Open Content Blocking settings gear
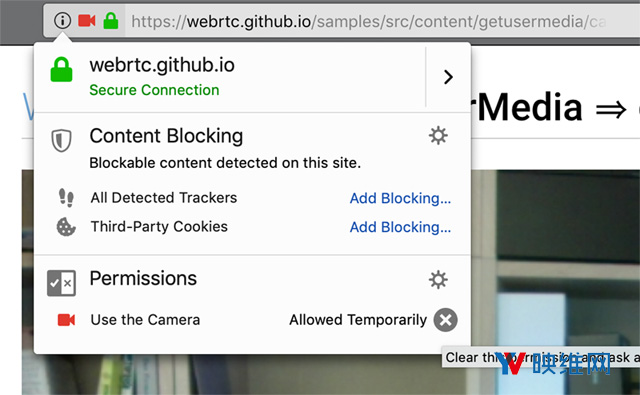Viewport: 640px width, 395px height. [438, 135]
